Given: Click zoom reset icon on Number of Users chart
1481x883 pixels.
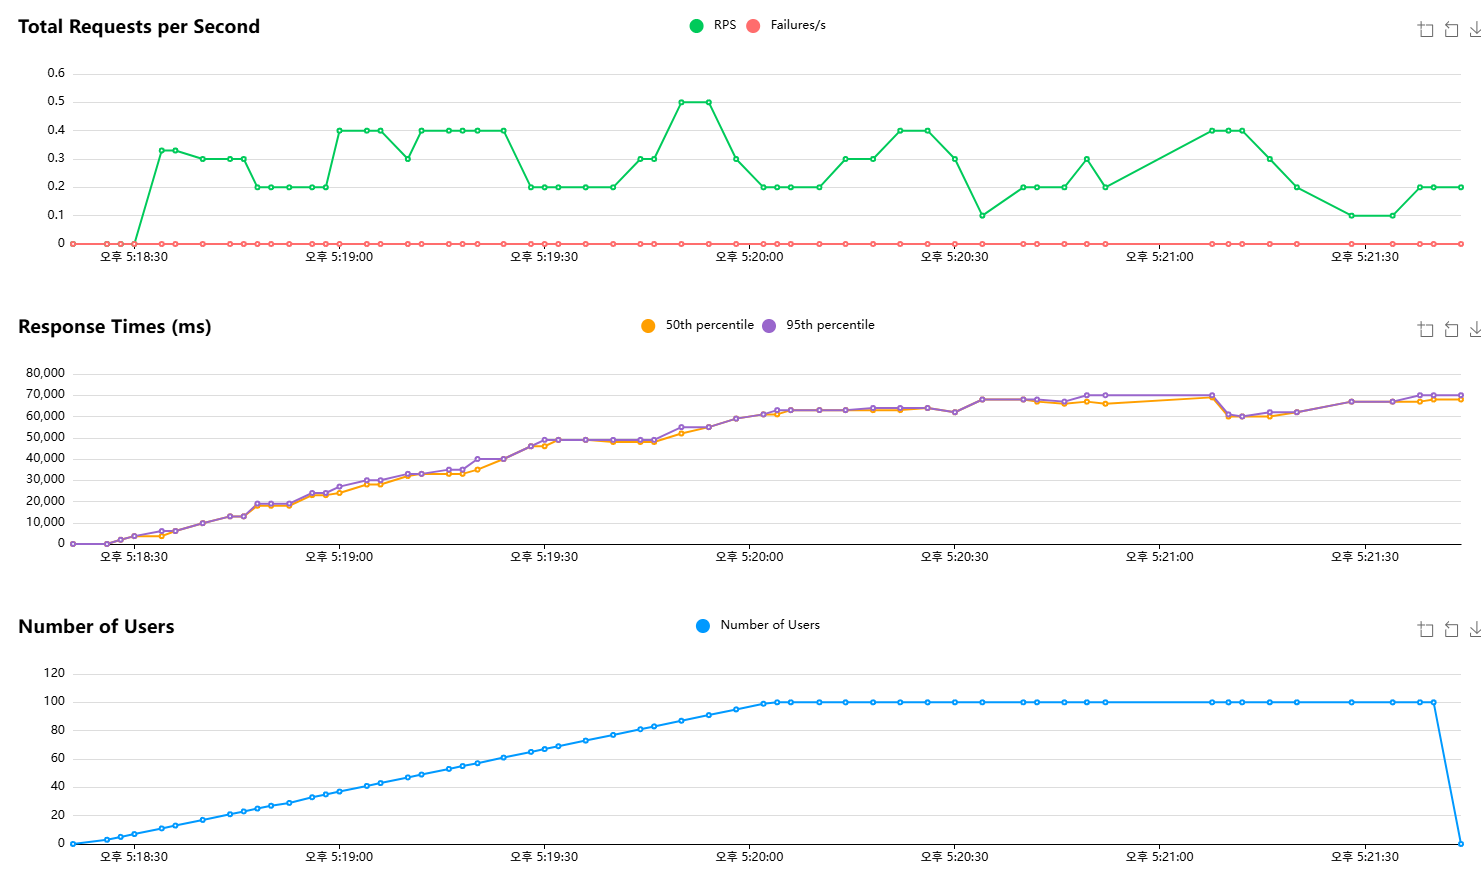Looking at the screenshot, I should (x=1451, y=630).
